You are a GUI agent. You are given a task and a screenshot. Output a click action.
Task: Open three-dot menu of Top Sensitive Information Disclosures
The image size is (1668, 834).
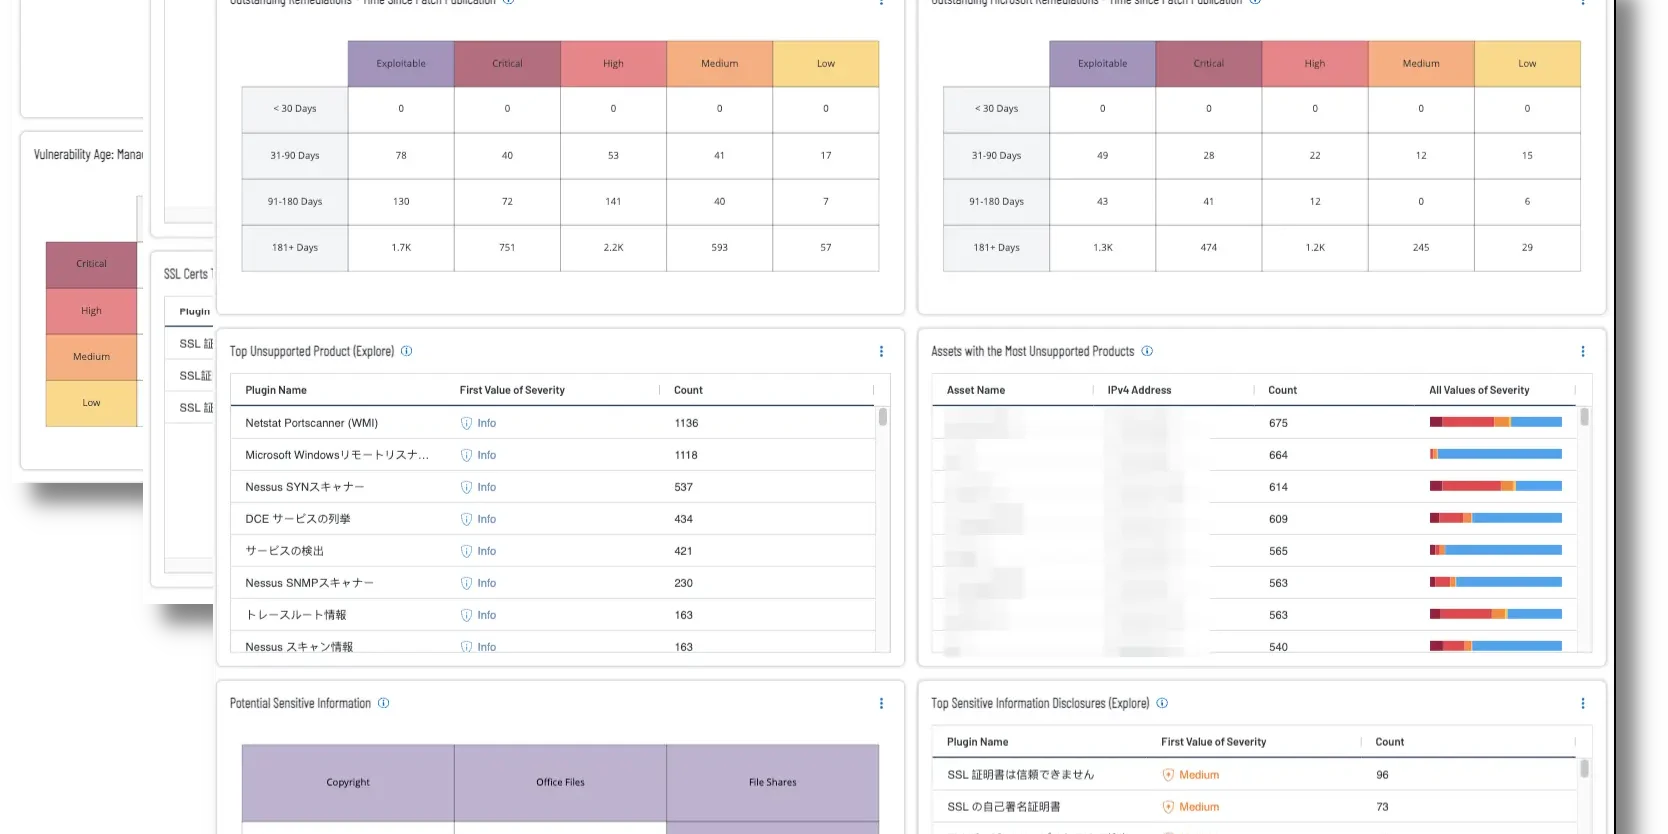[x=1582, y=703]
